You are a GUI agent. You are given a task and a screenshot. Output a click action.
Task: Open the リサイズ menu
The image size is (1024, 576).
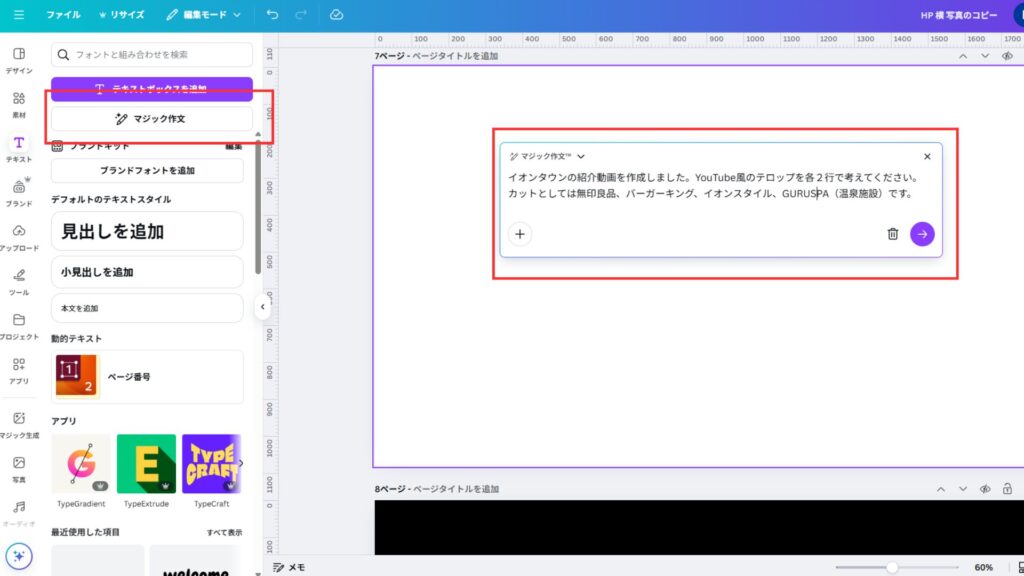(x=121, y=15)
